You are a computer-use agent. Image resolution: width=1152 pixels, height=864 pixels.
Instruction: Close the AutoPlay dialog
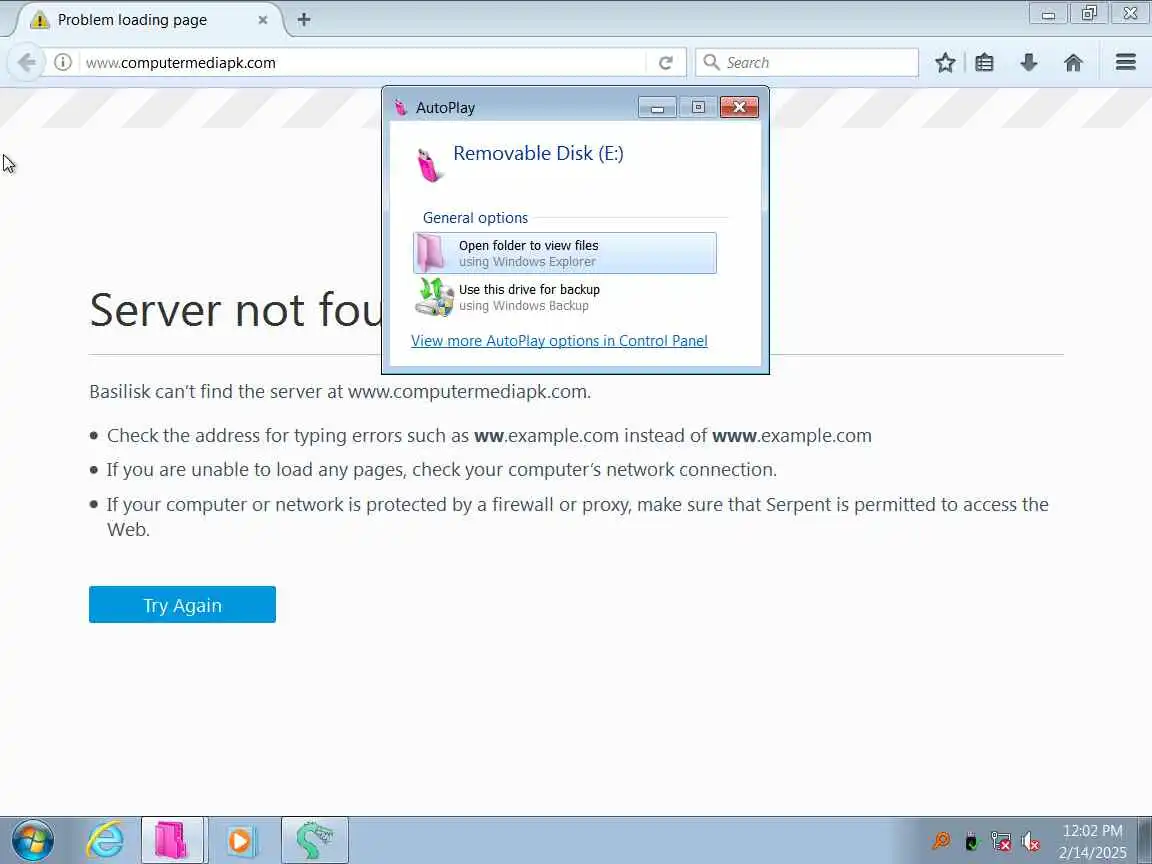click(x=739, y=107)
